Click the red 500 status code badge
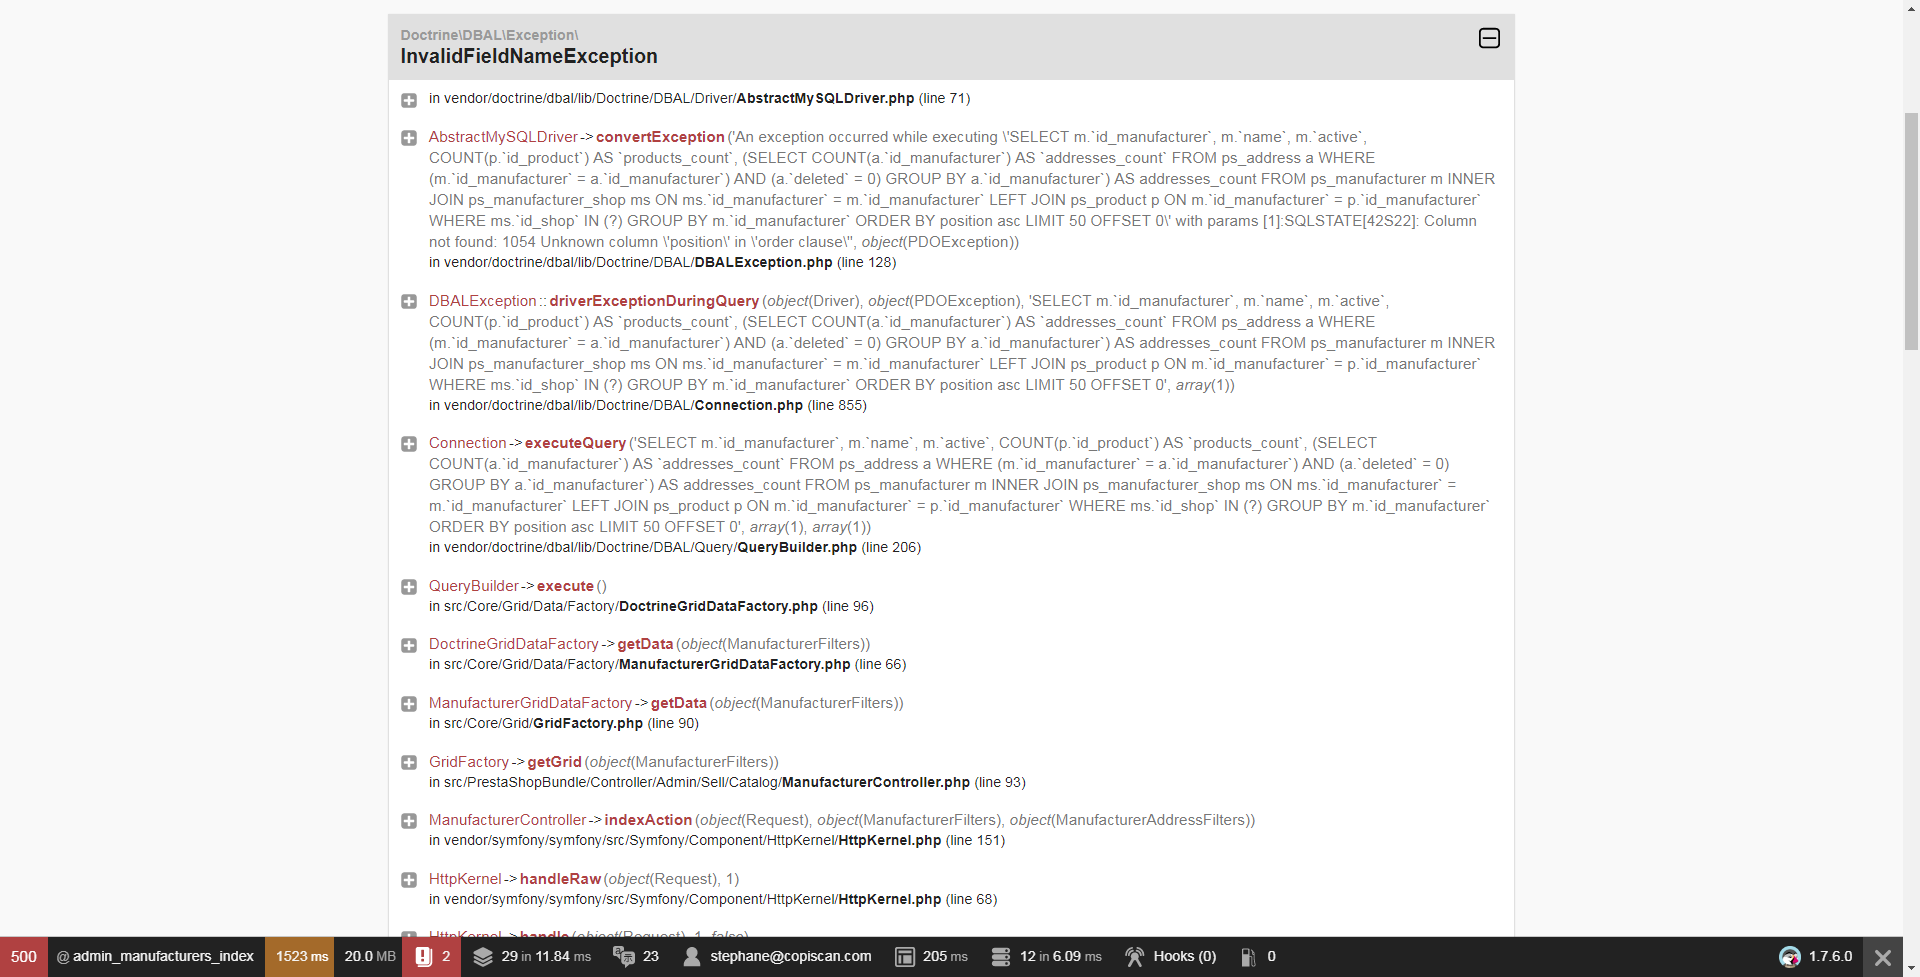 click(23, 956)
